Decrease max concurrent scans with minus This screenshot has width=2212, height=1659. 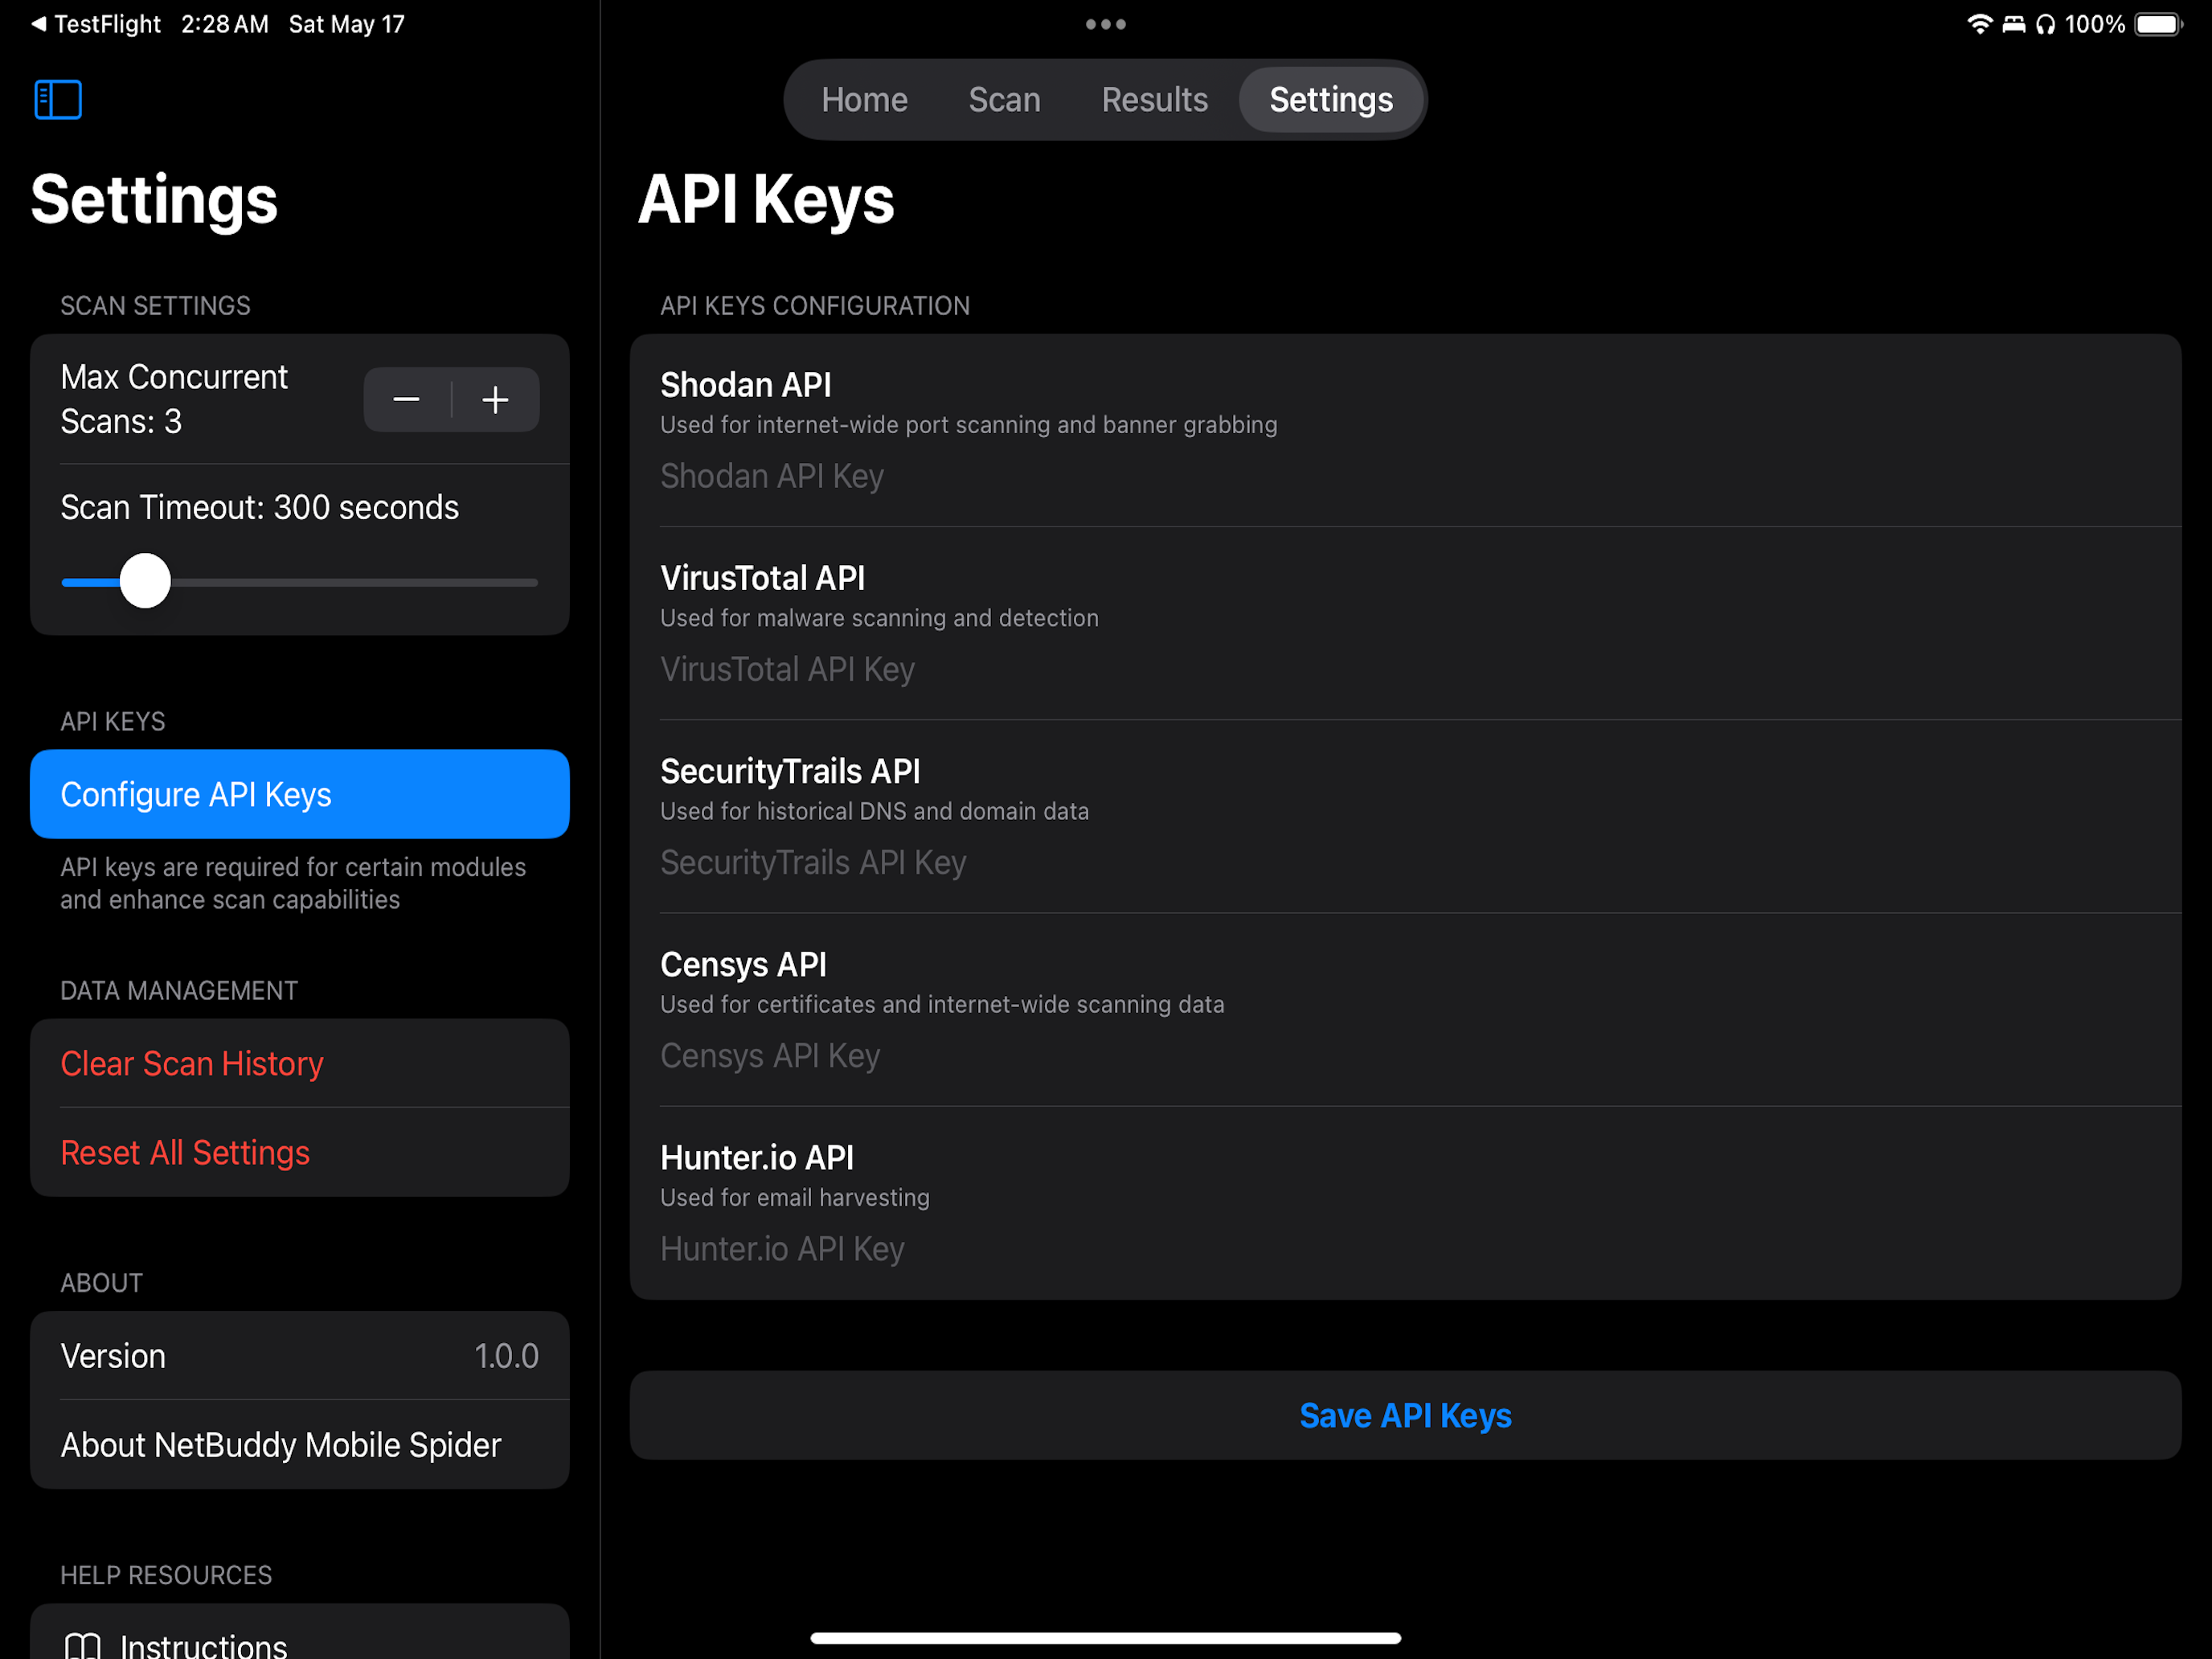click(406, 400)
